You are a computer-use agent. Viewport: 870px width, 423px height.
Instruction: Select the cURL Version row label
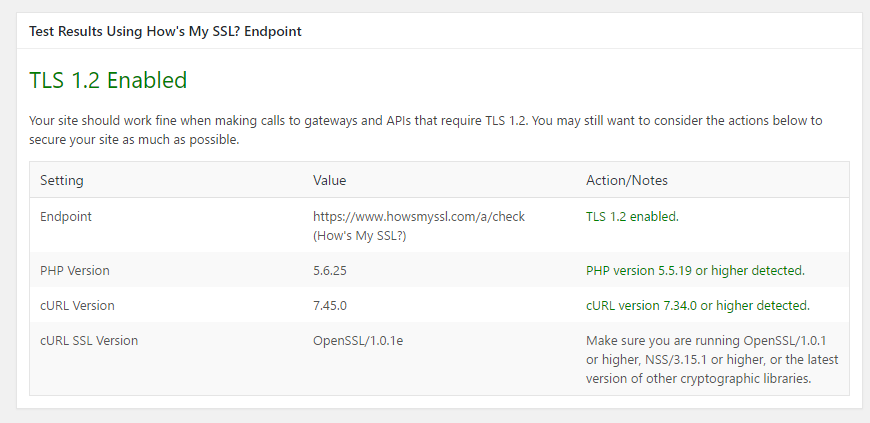(77, 306)
